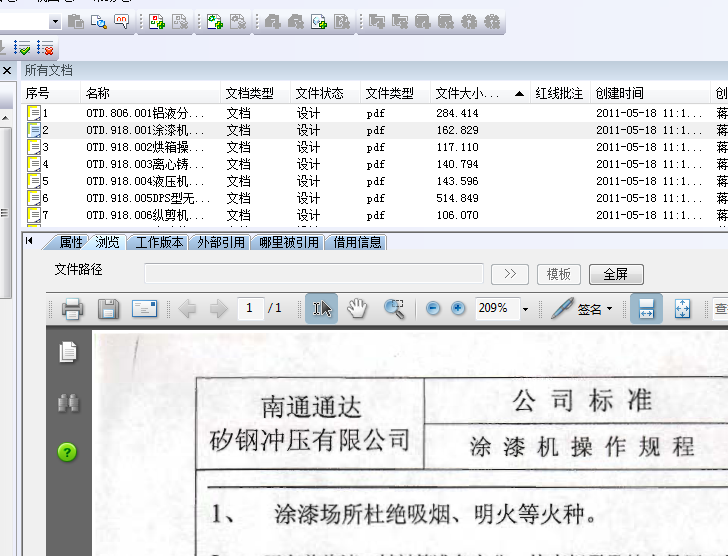Click the sort arrow beside 文件大小
The width and height of the screenshot is (728, 556).
pyautogui.click(x=520, y=94)
